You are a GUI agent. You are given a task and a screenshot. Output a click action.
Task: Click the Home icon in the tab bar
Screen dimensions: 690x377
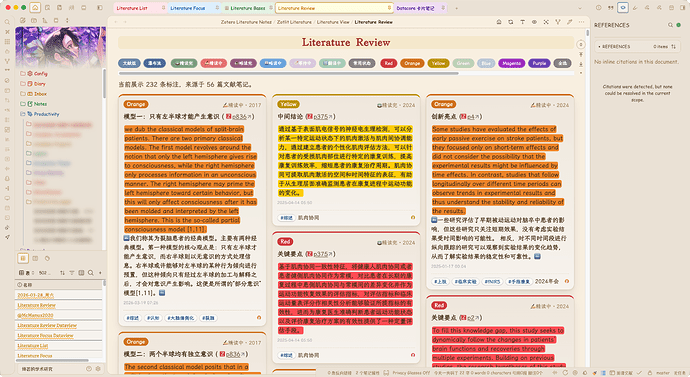point(35,7)
